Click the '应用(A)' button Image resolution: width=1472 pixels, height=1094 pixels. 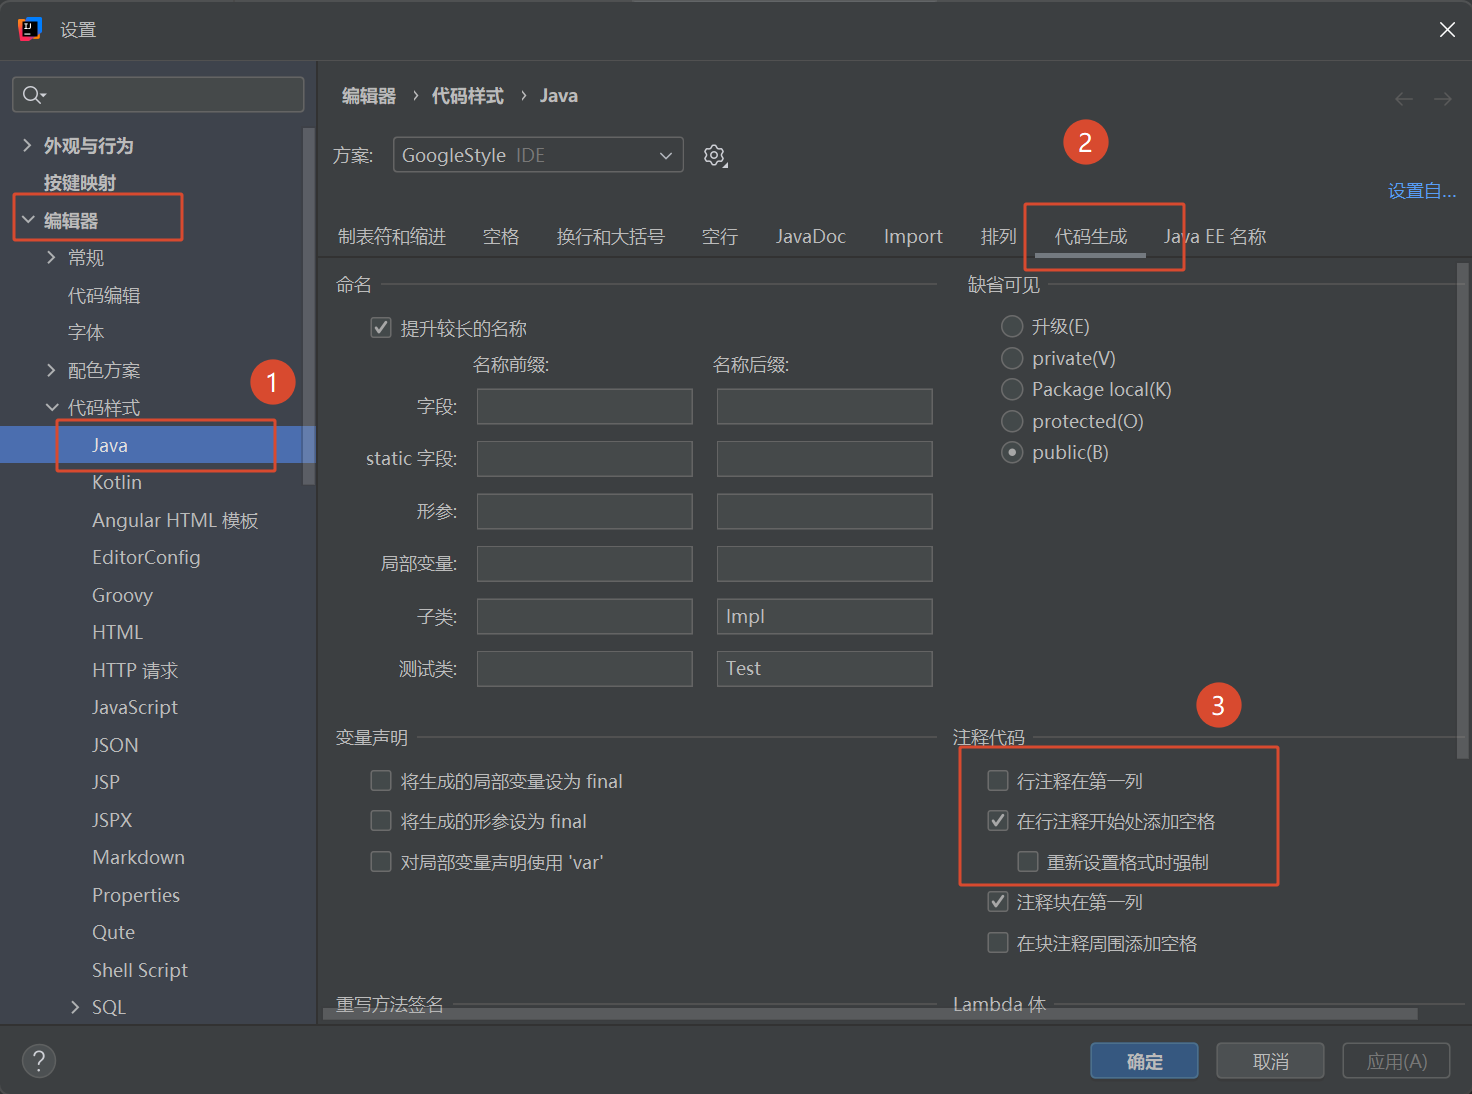(x=1396, y=1061)
